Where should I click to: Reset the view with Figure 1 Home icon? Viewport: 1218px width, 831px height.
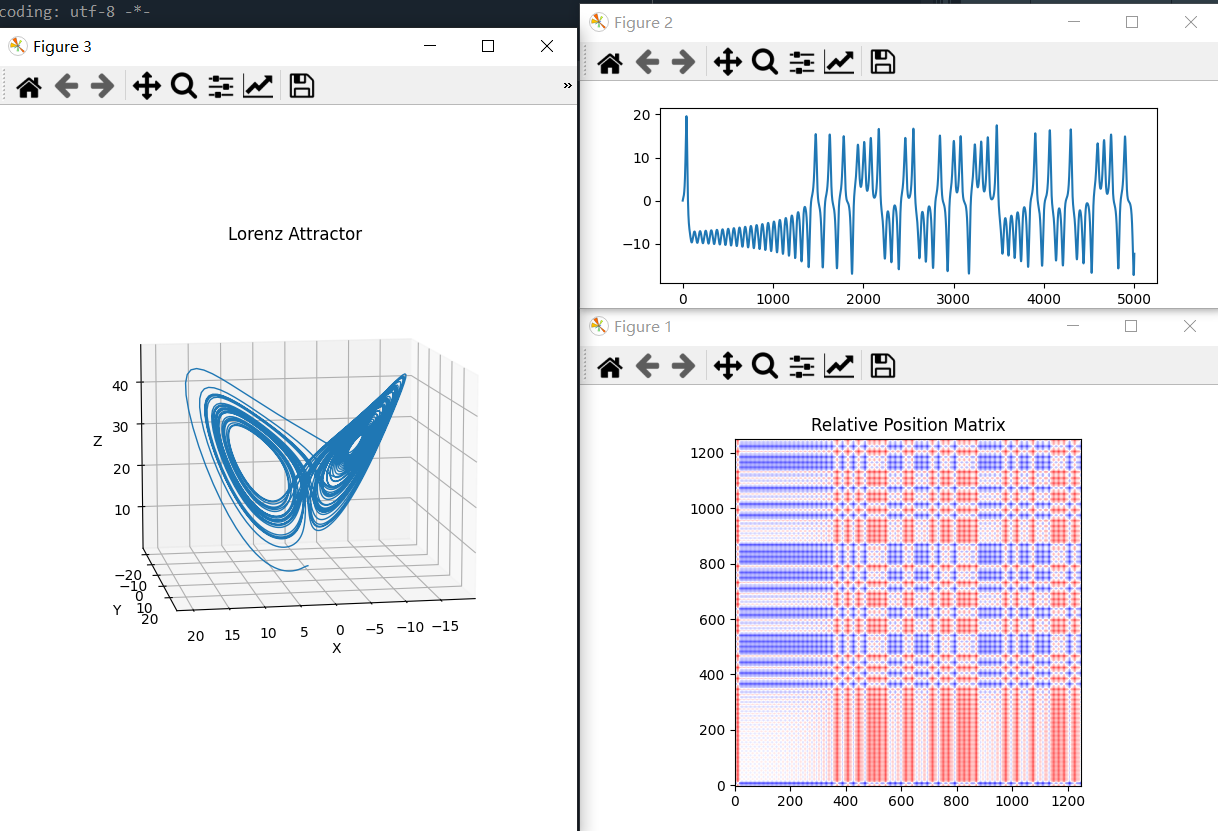tap(610, 367)
